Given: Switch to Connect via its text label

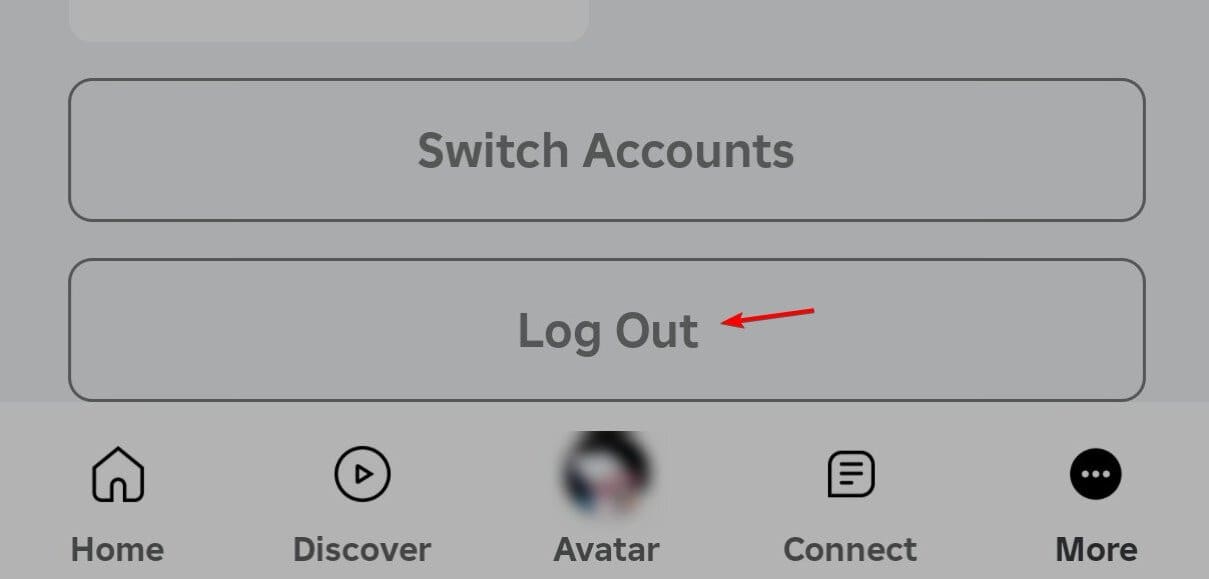Looking at the screenshot, I should pyautogui.click(x=850, y=549).
